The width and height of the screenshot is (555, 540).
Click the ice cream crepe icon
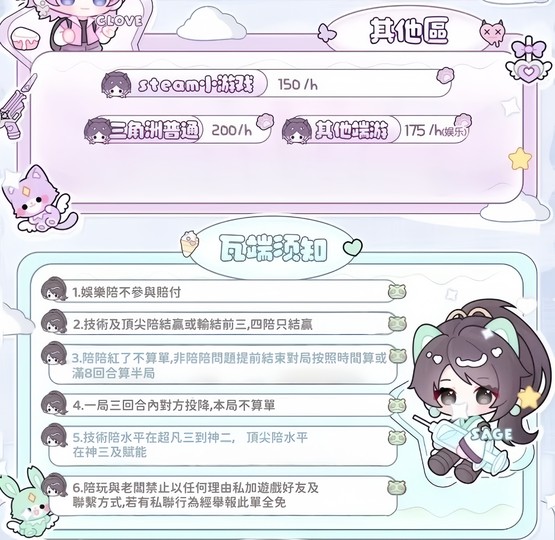(x=189, y=244)
